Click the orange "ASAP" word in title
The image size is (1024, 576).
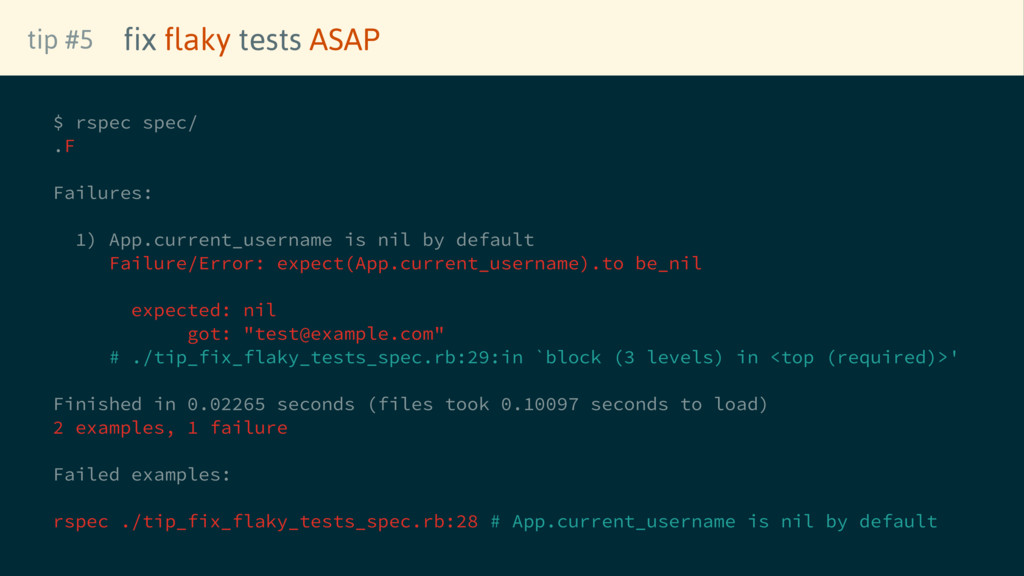point(344,39)
